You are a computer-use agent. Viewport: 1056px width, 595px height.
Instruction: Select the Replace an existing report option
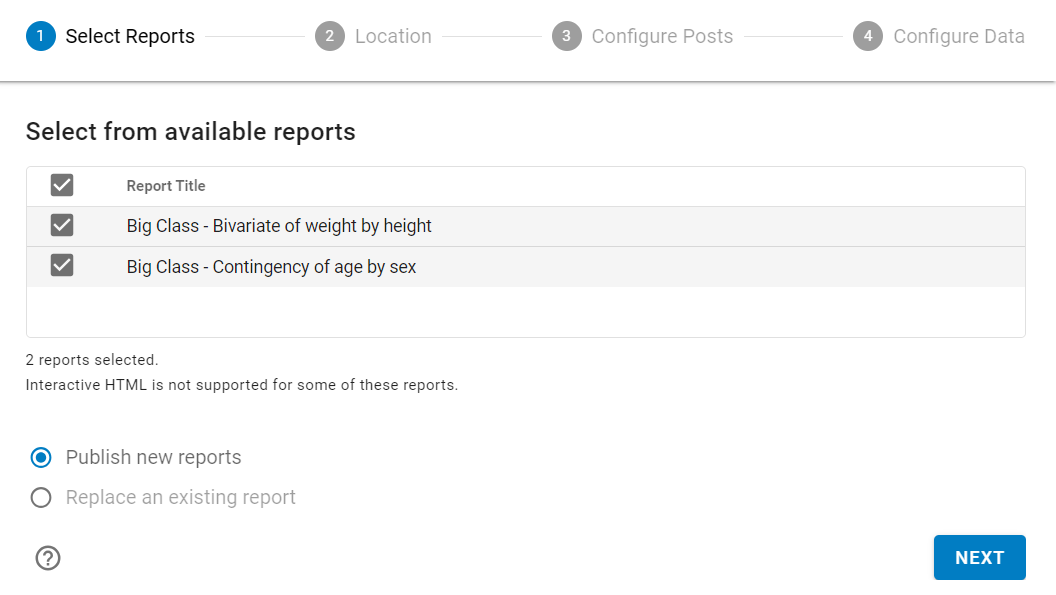coord(40,497)
